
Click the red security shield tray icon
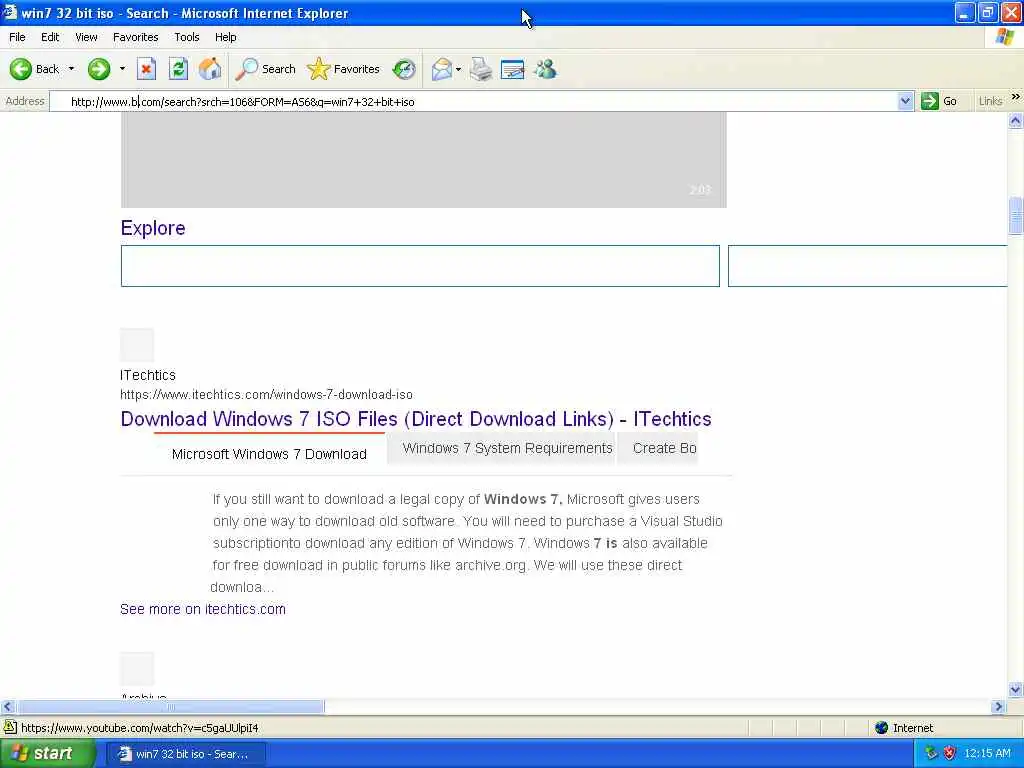[x=950, y=754]
